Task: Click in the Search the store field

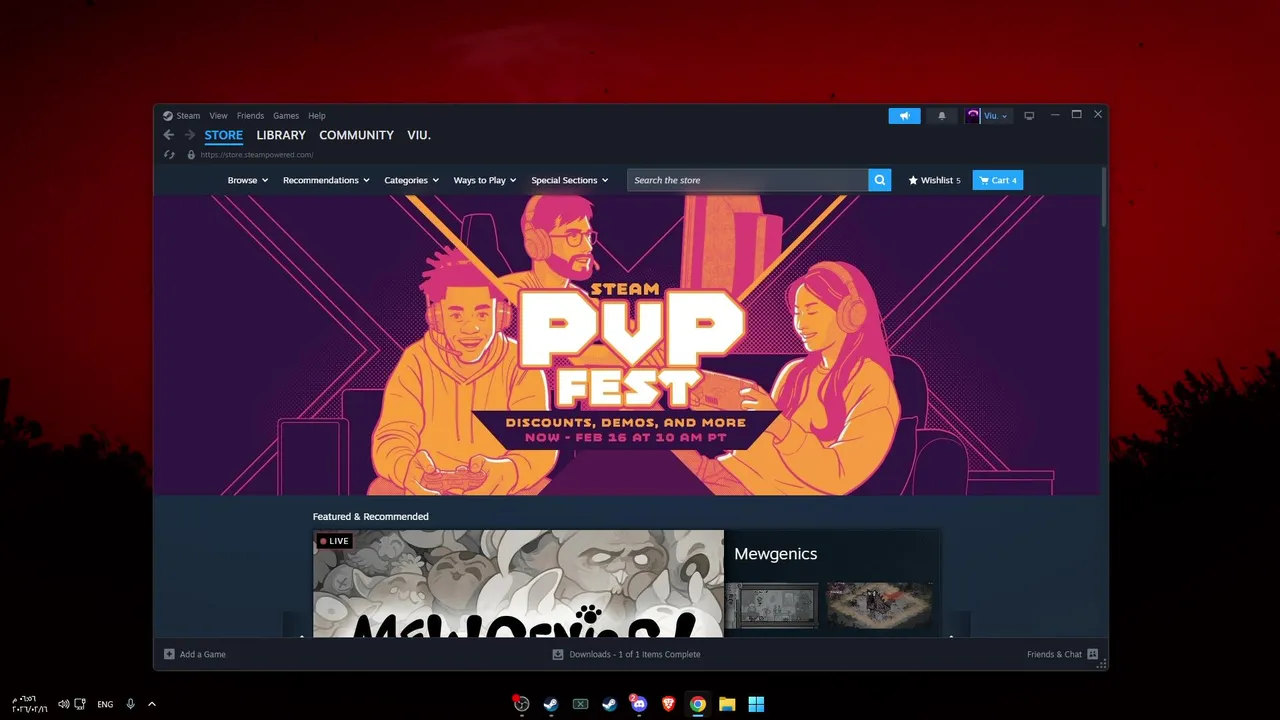Action: click(x=748, y=180)
